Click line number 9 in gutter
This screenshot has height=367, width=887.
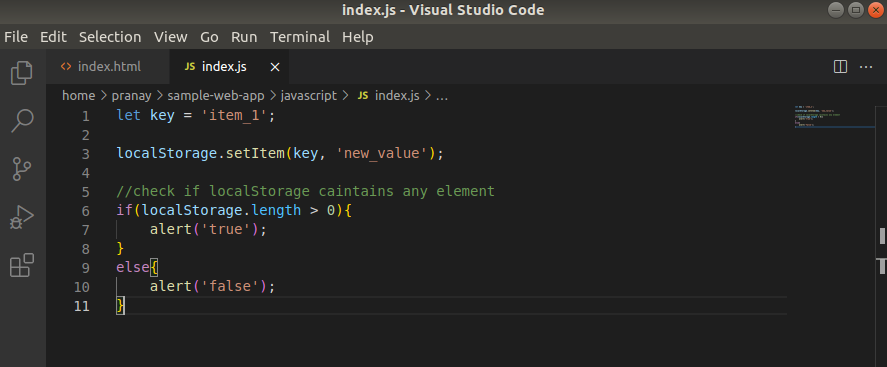(x=85, y=267)
